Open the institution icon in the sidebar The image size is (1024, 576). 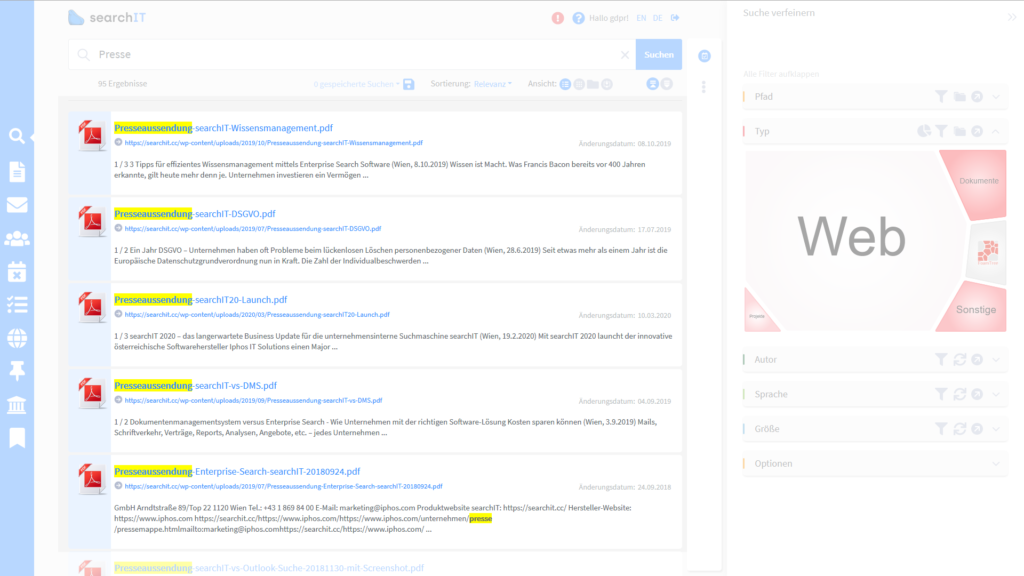point(17,405)
